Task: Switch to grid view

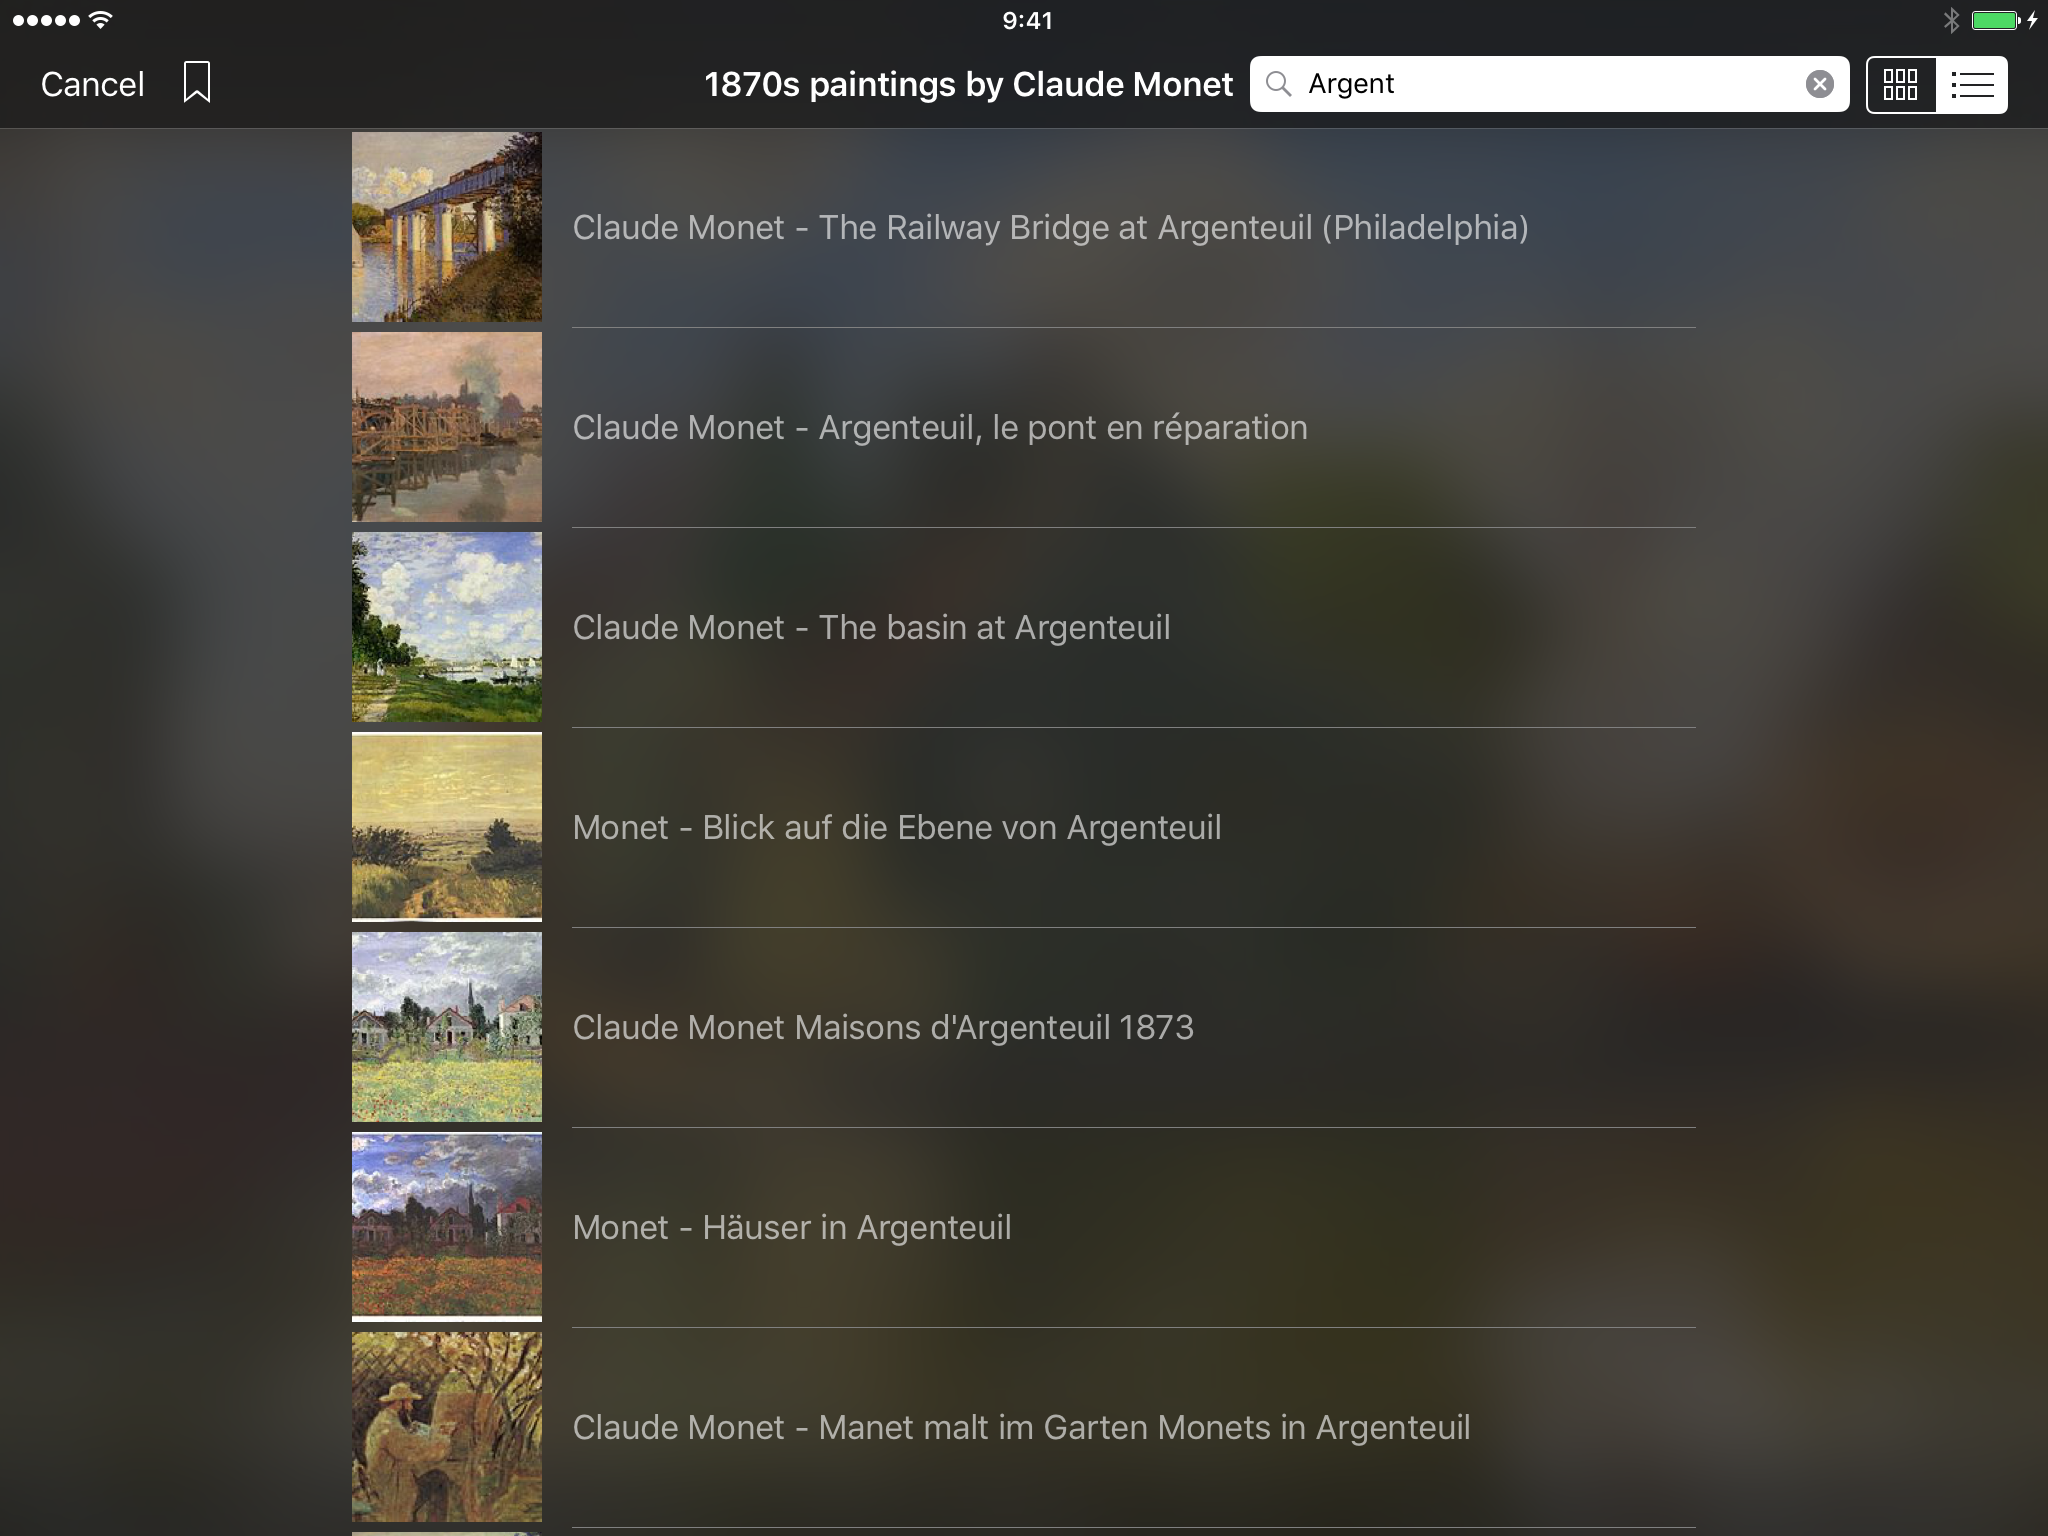Action: coord(1900,84)
